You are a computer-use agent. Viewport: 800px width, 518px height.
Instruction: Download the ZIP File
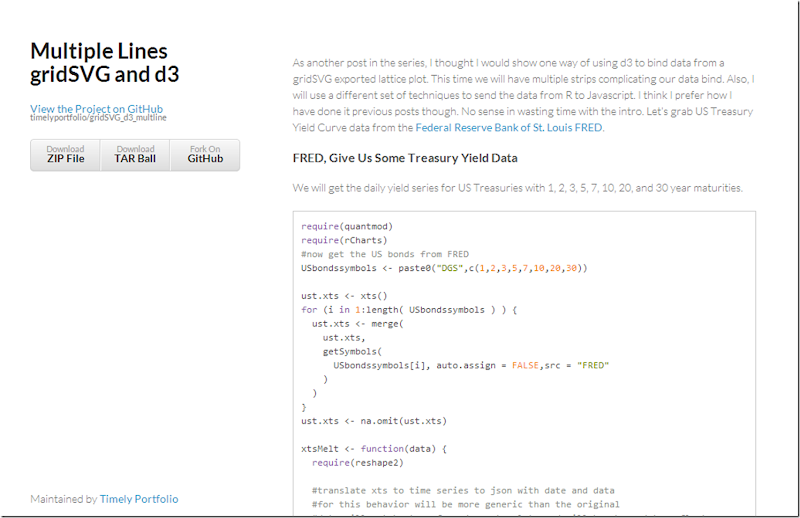[65, 155]
